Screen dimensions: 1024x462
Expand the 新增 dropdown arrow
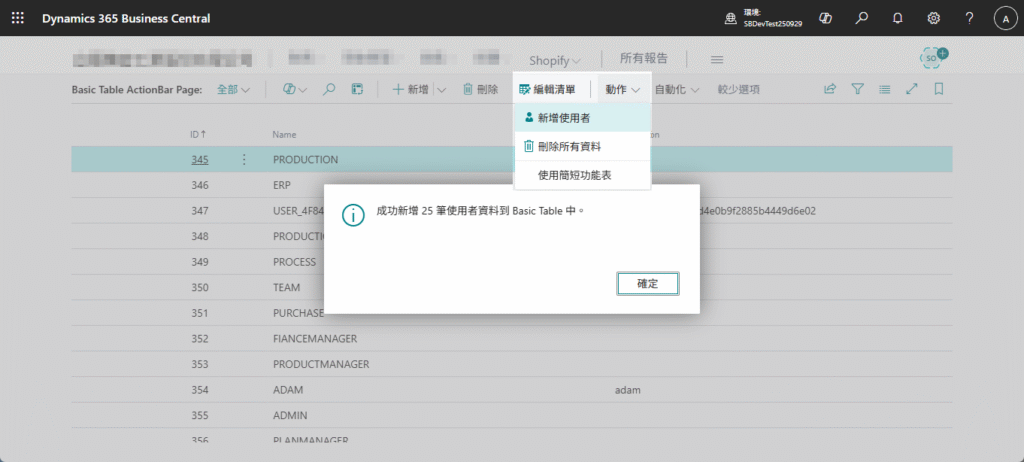[x=441, y=90]
